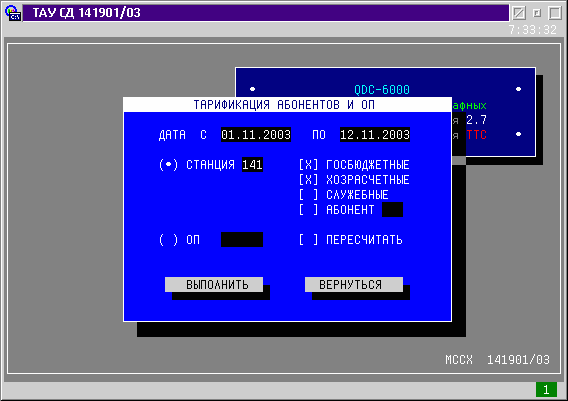Click the green indicator labeled 1
Image resolution: width=568 pixels, height=401 pixels.
coord(546,390)
